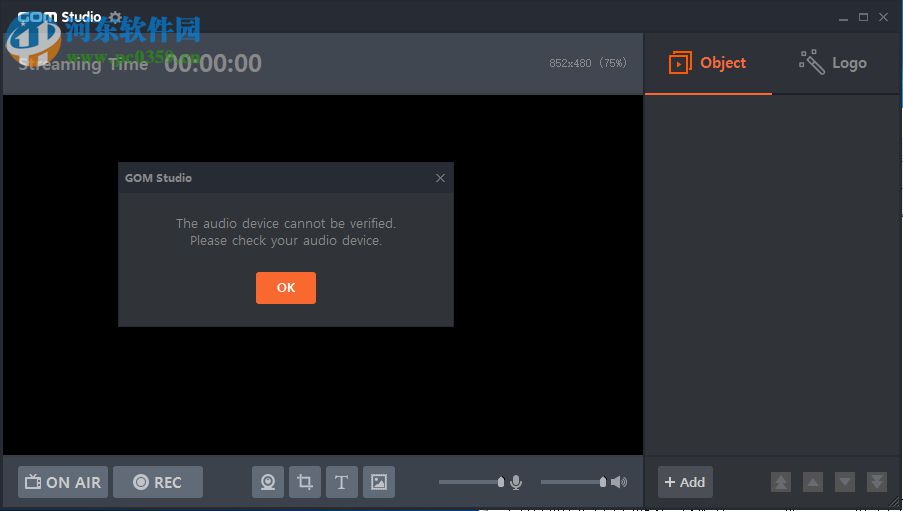Move object up one level
Viewport: 903px width, 511px height.
click(x=813, y=482)
